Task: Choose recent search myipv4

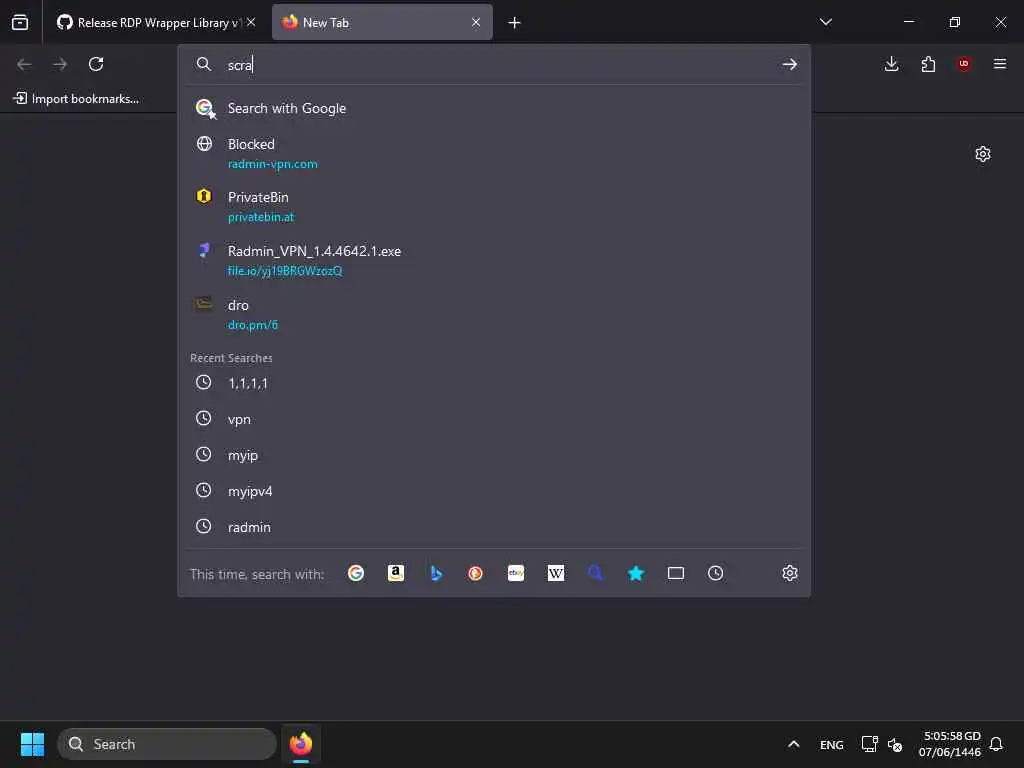Action: click(x=494, y=491)
